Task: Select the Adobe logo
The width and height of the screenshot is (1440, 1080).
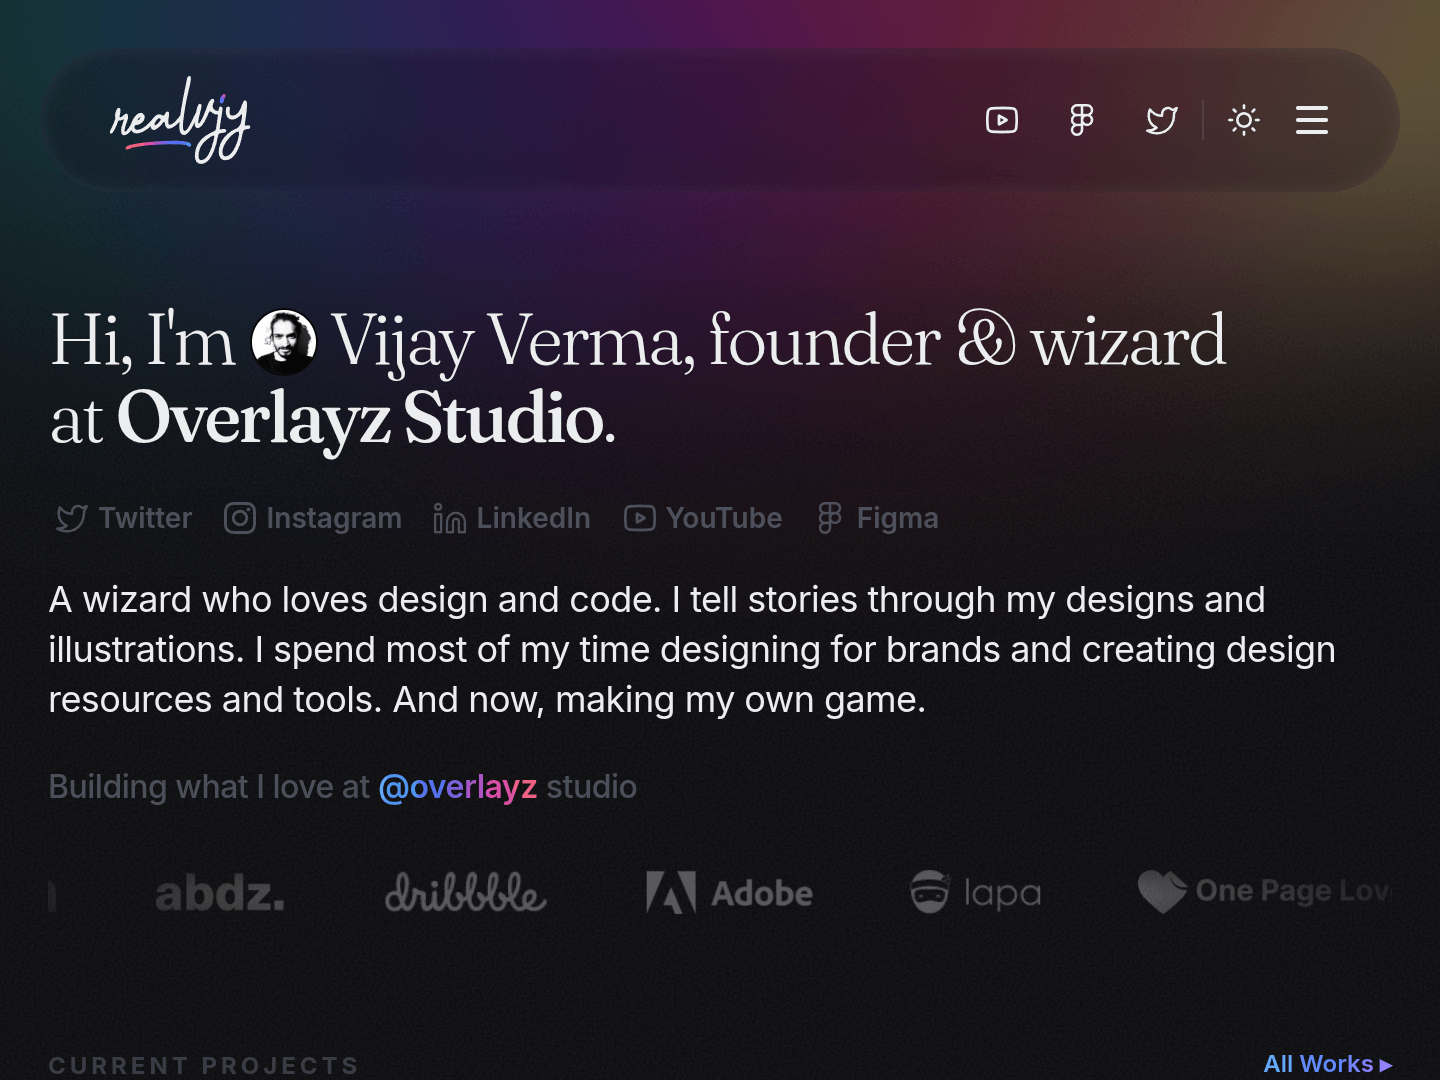Action: pyautogui.click(x=729, y=893)
